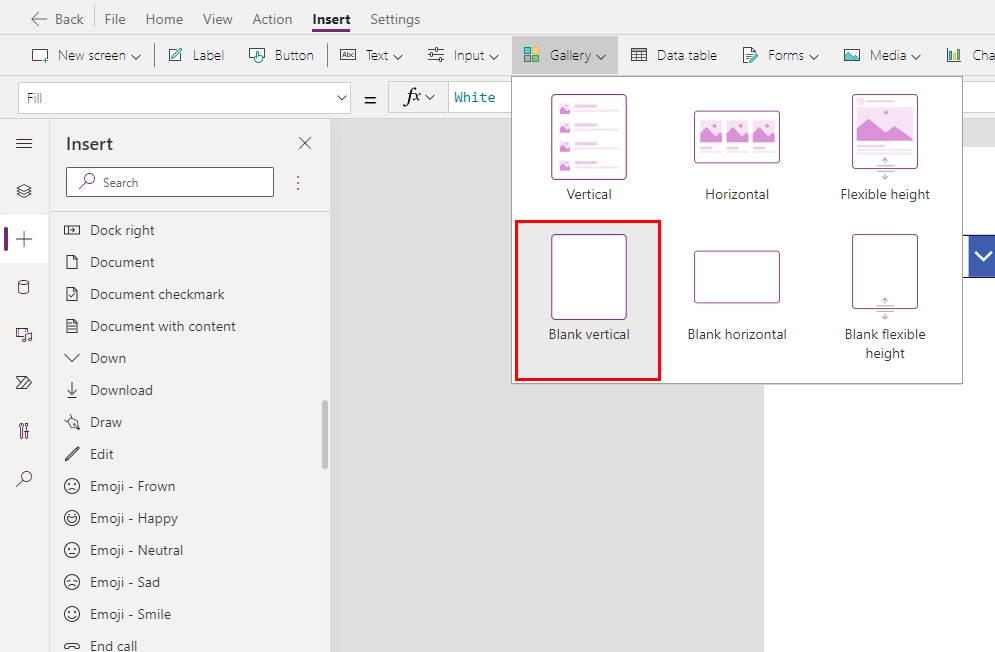This screenshot has width=995, height=652.
Task: Click the blue dropdown chevron on canvas
Action: coord(982,256)
